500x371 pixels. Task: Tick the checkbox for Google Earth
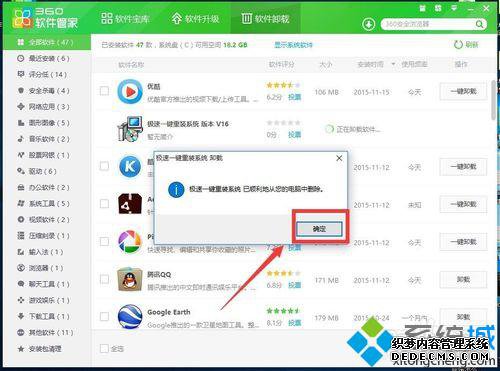(x=104, y=316)
